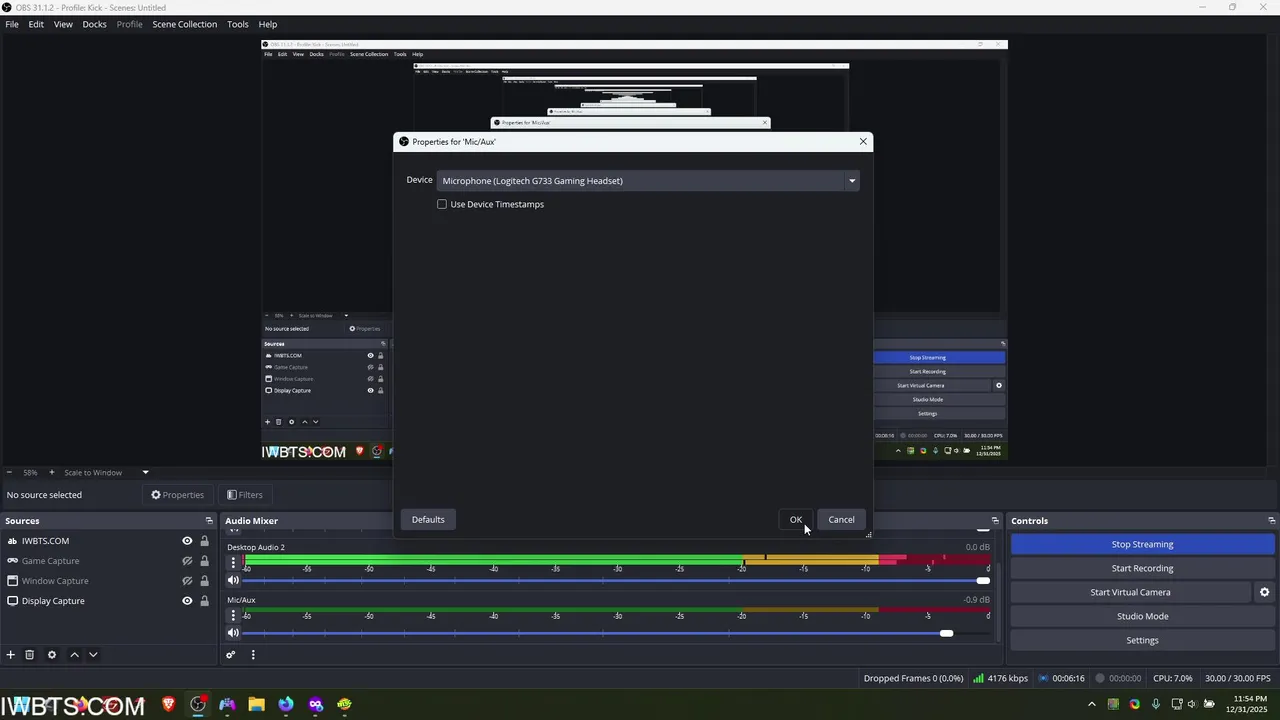Viewport: 1280px width, 720px height.
Task: Open File Explorer from taskbar
Action: click(257, 704)
